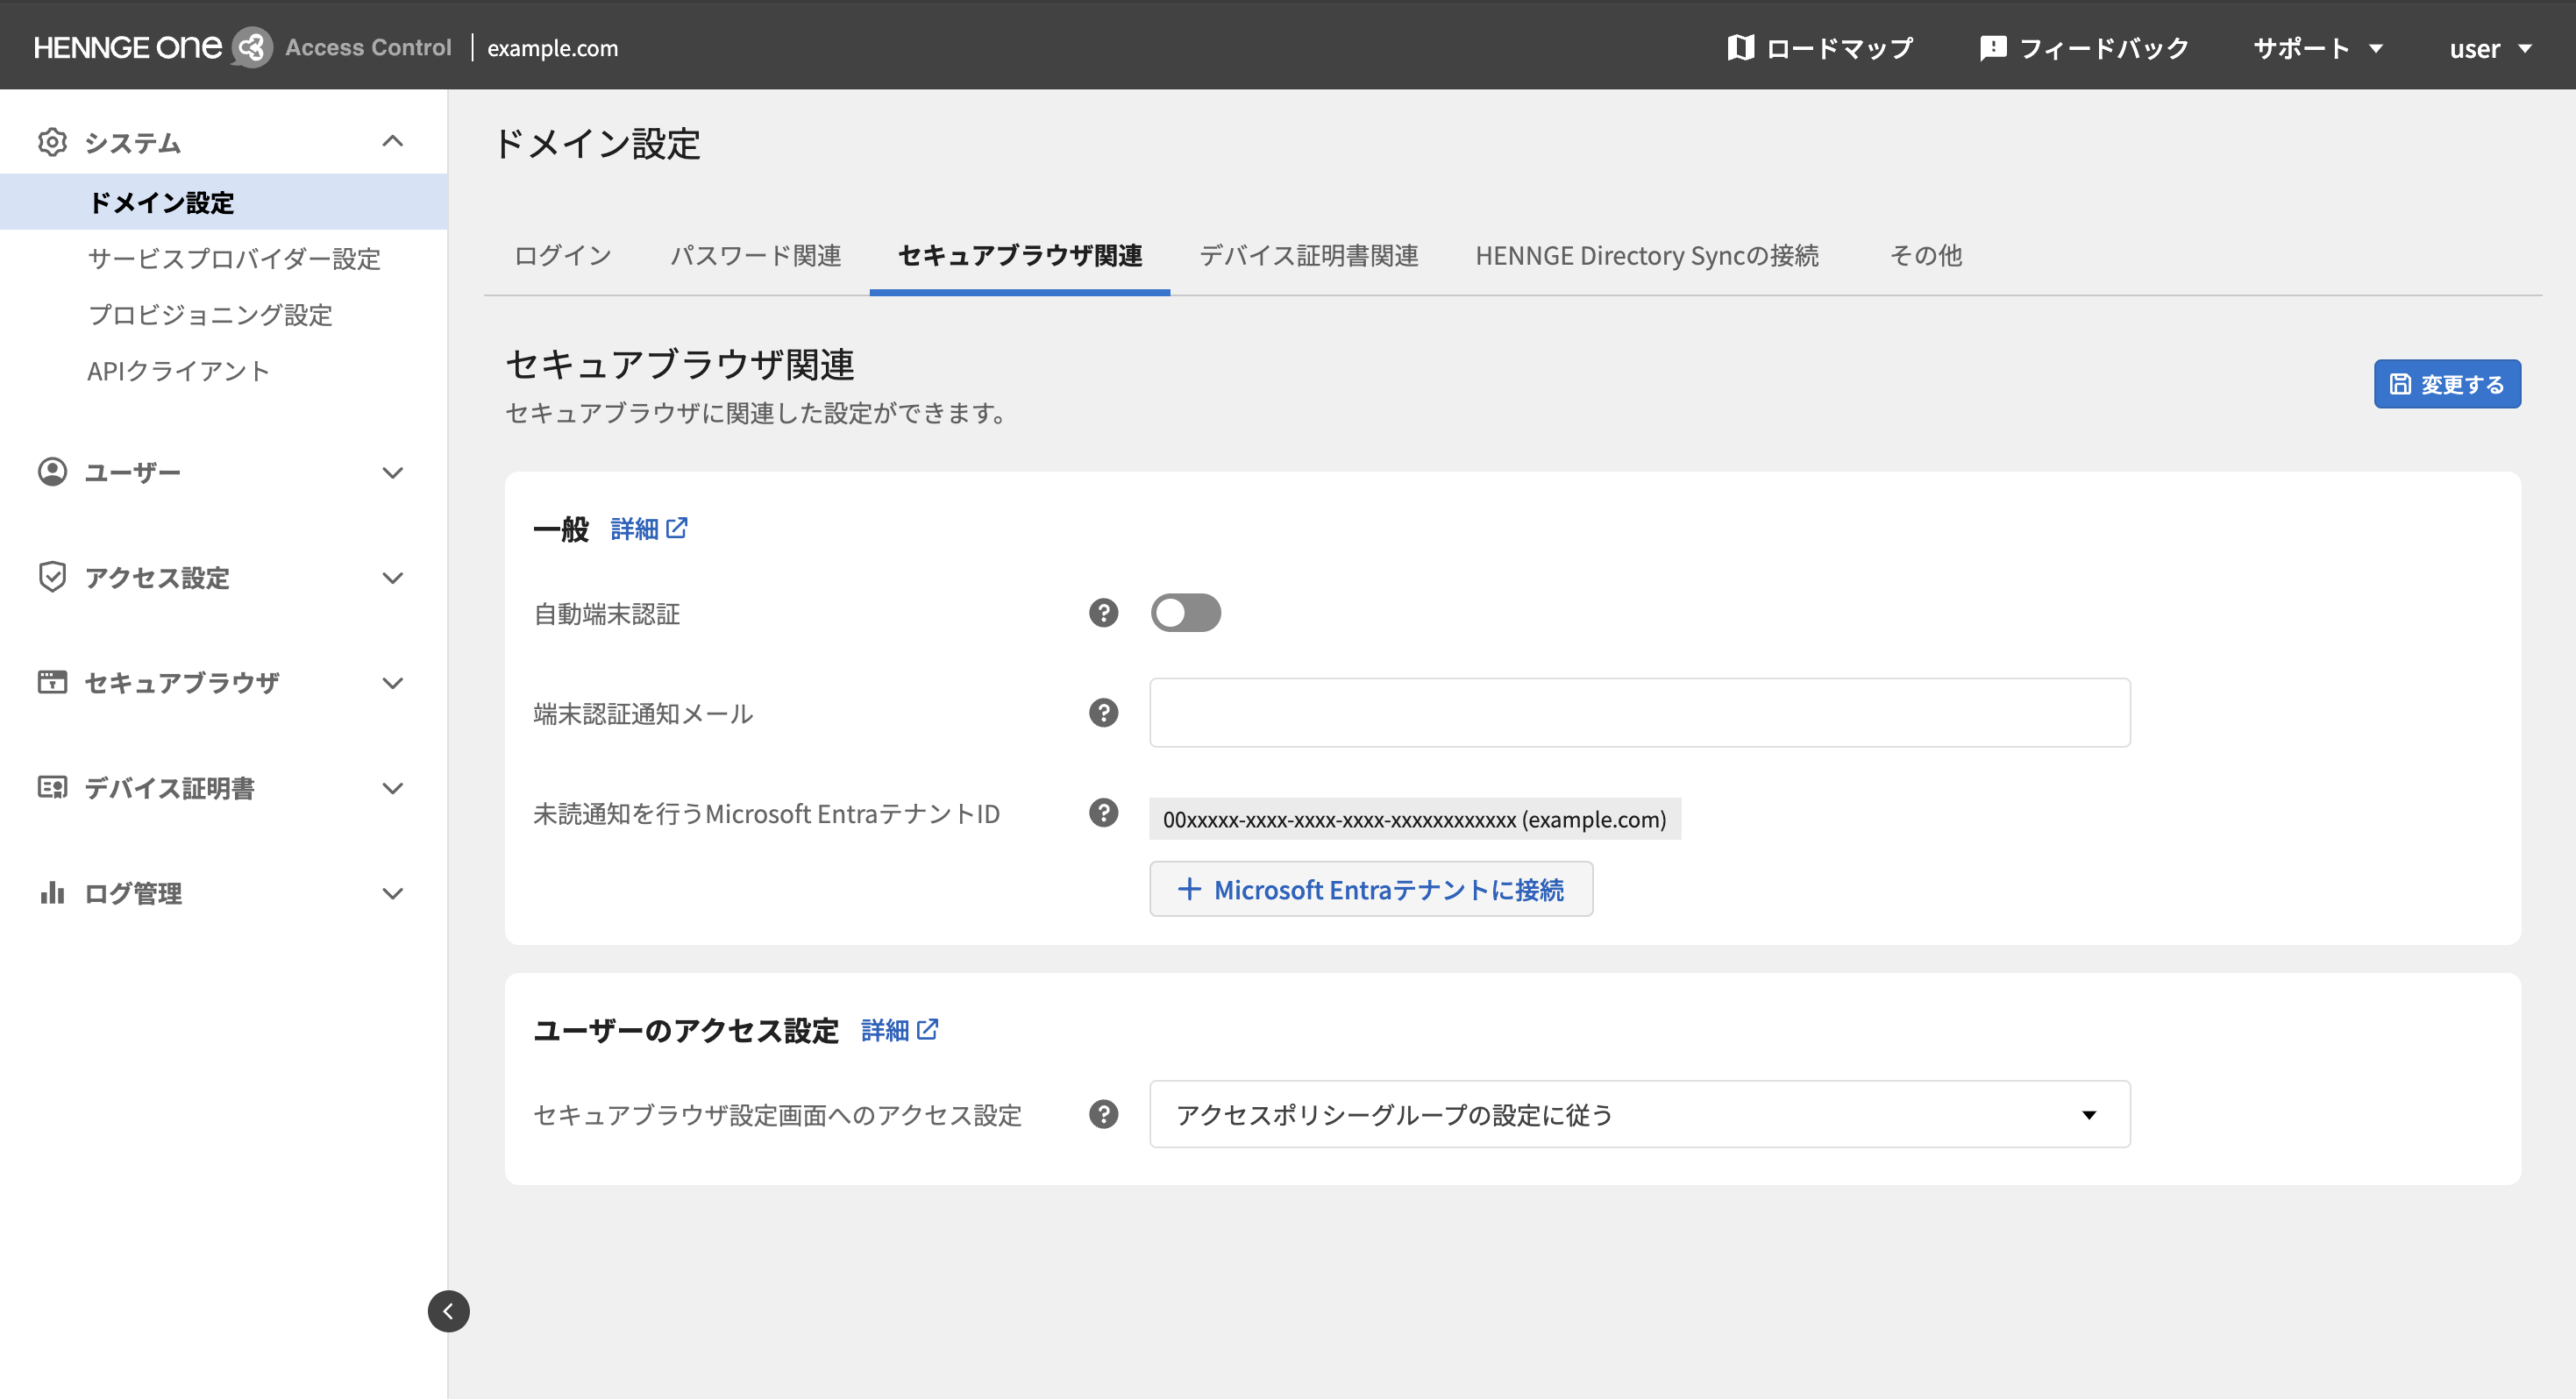Open the roadmap map icon
2576x1399 pixels.
tap(1740, 47)
